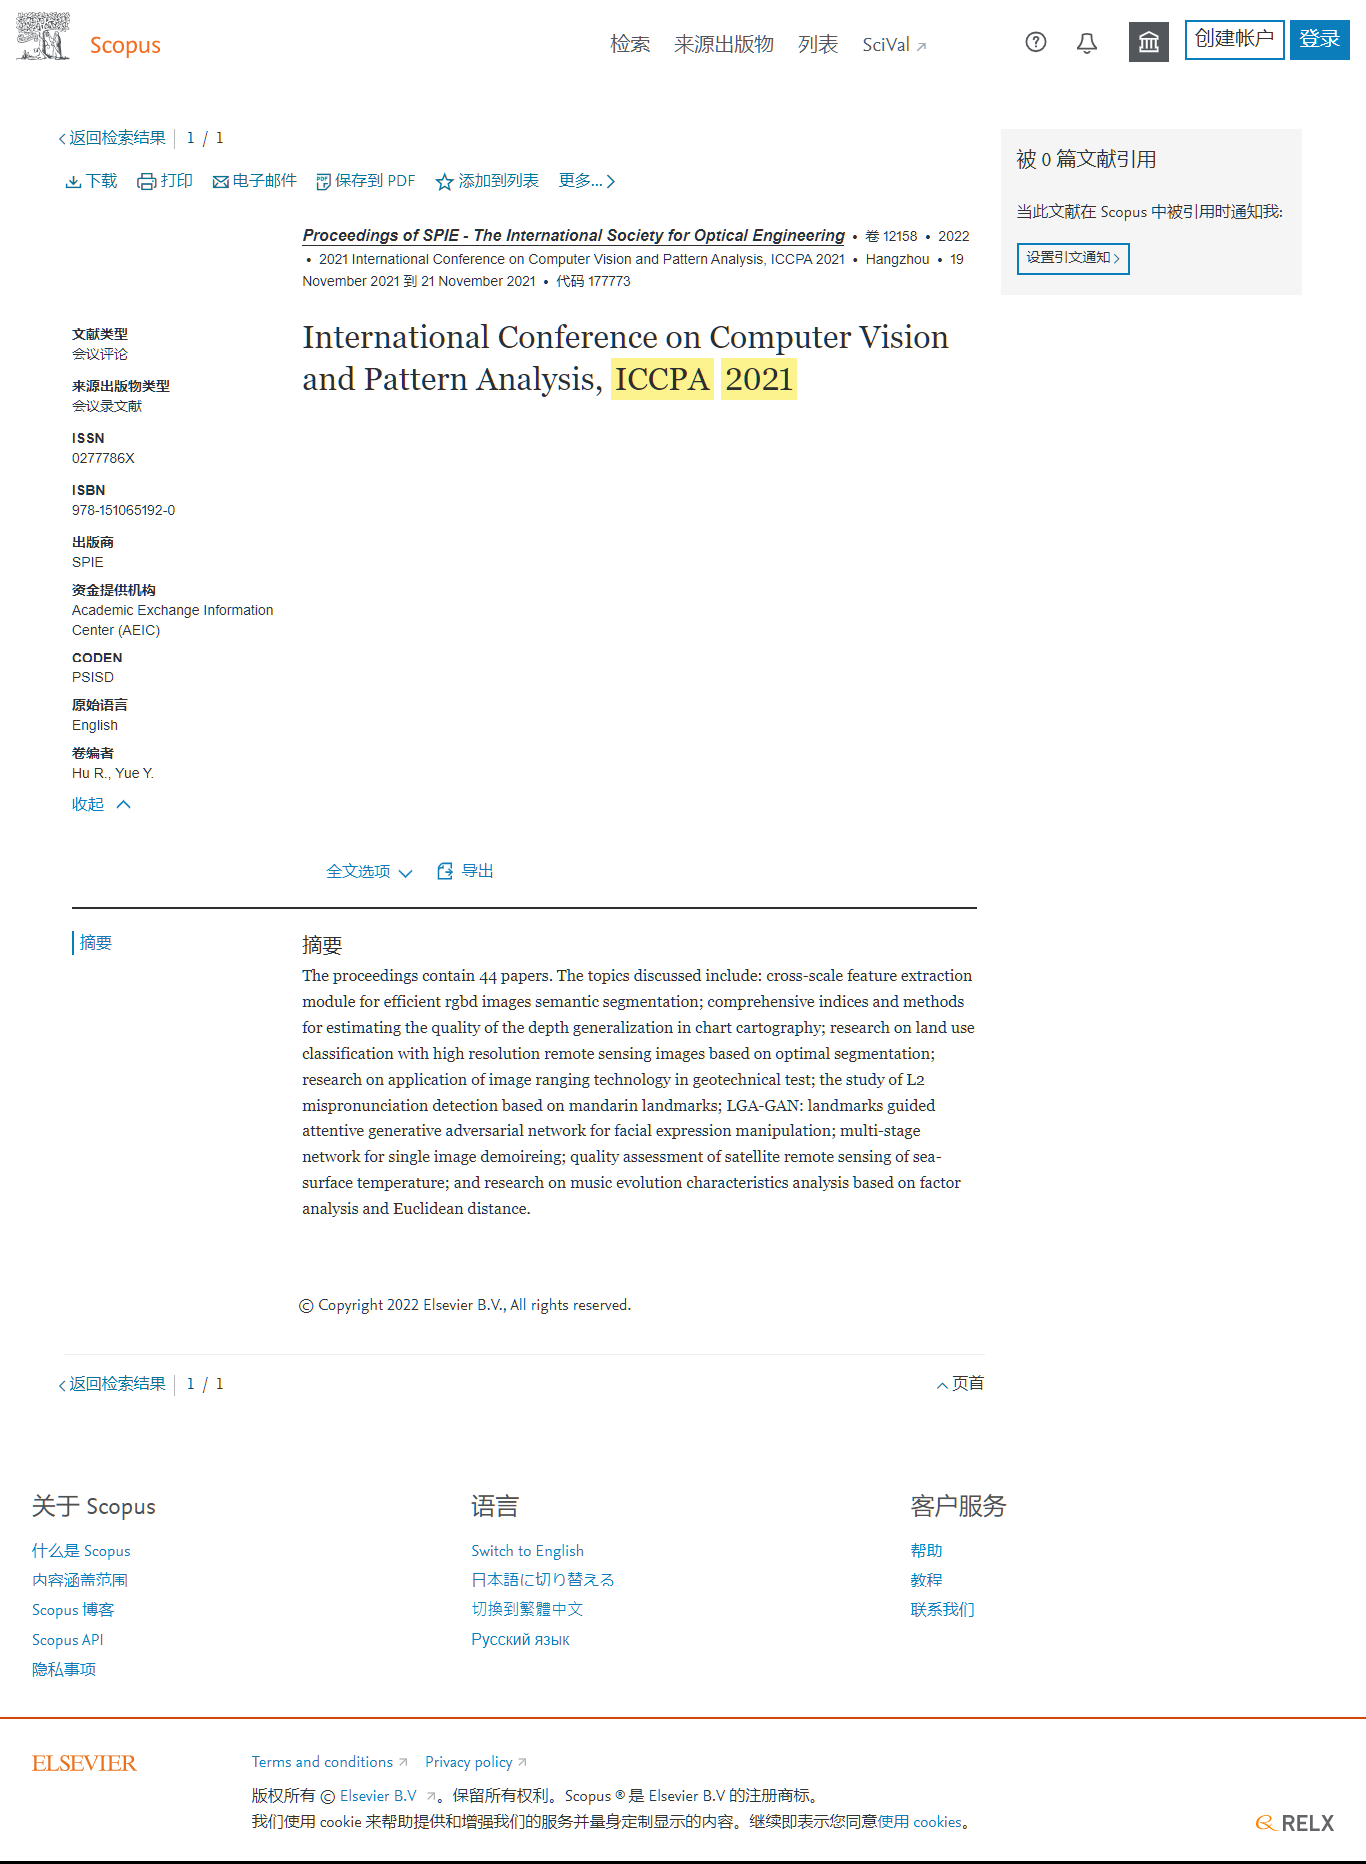This screenshot has width=1366, height=1864.
Task: Expand the 更多... options menu
Action: (x=587, y=181)
